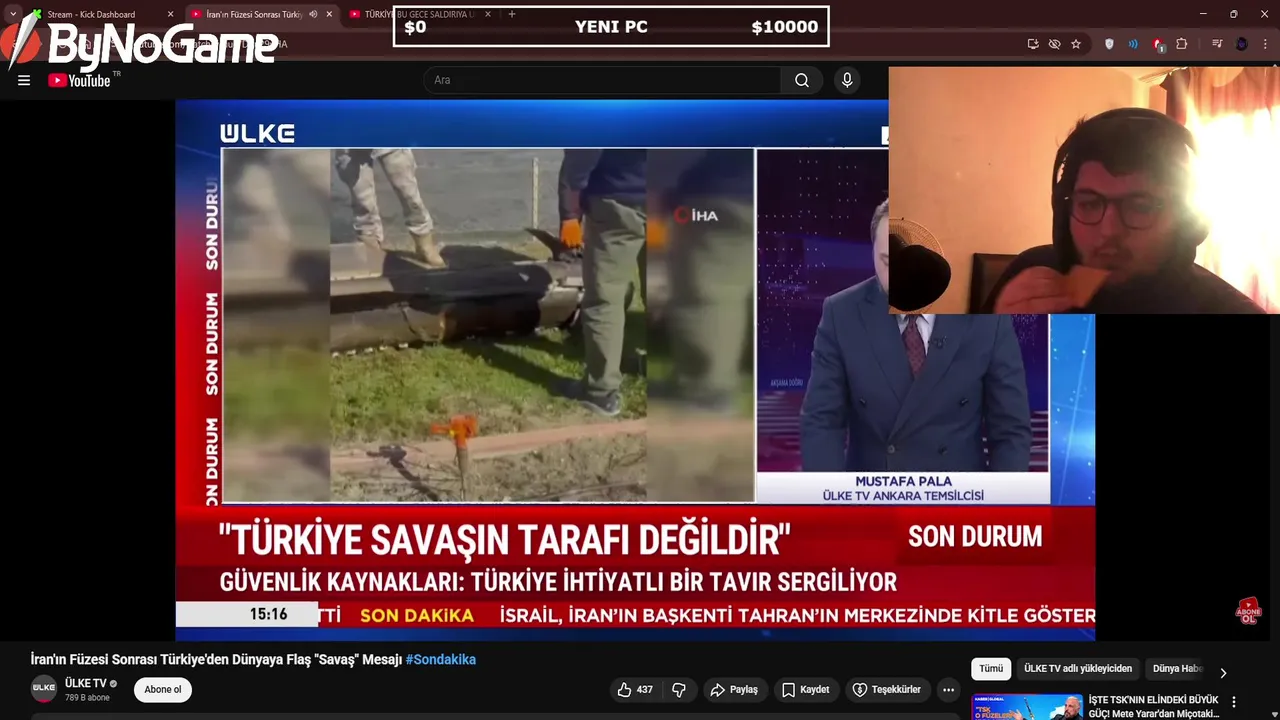Viewport: 1280px width, 720px height.
Task: Open the recommended TSK video thumbnail
Action: coord(1027,707)
